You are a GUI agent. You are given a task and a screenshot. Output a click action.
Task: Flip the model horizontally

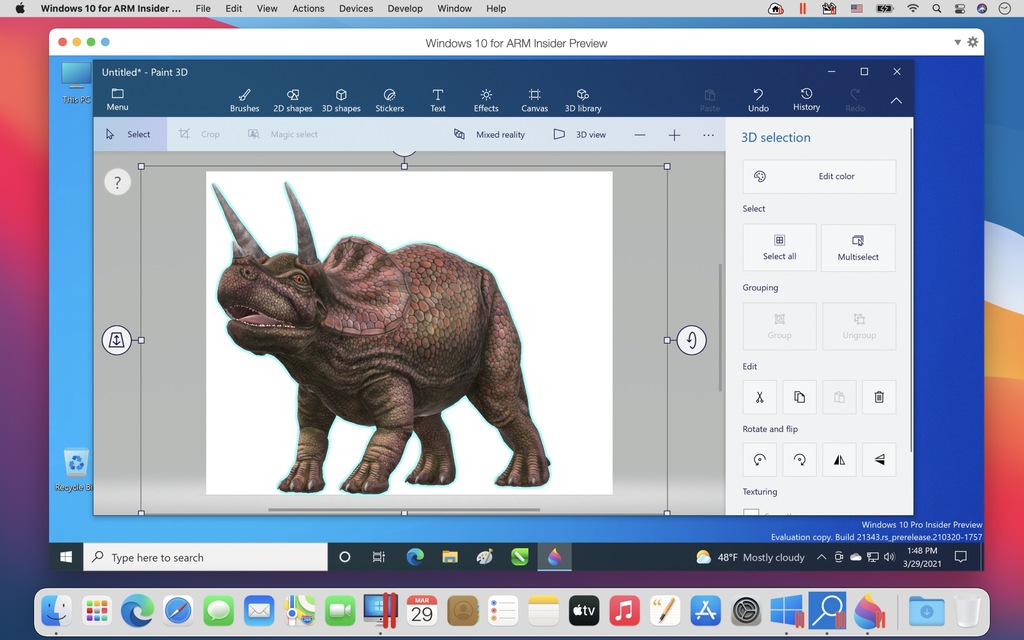[839, 460]
